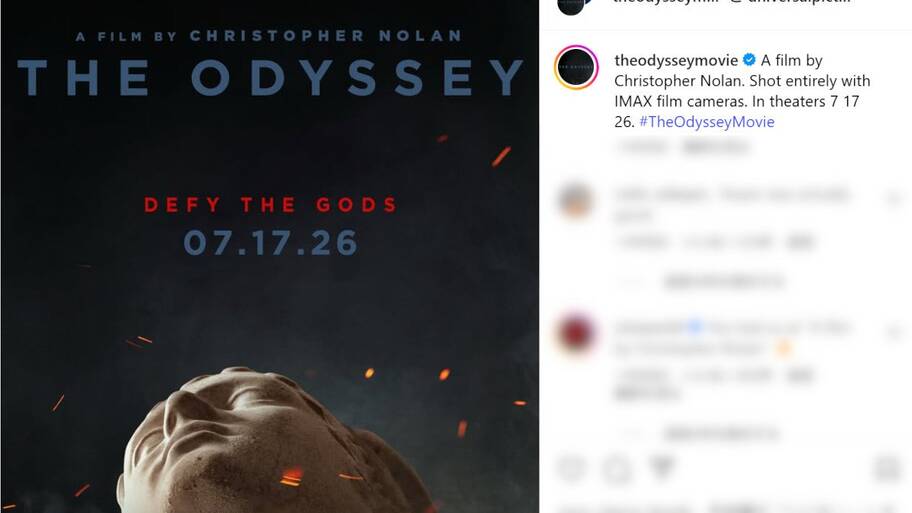Click the verified badge on second commenter
This screenshot has height=513, width=912.
[695, 327]
